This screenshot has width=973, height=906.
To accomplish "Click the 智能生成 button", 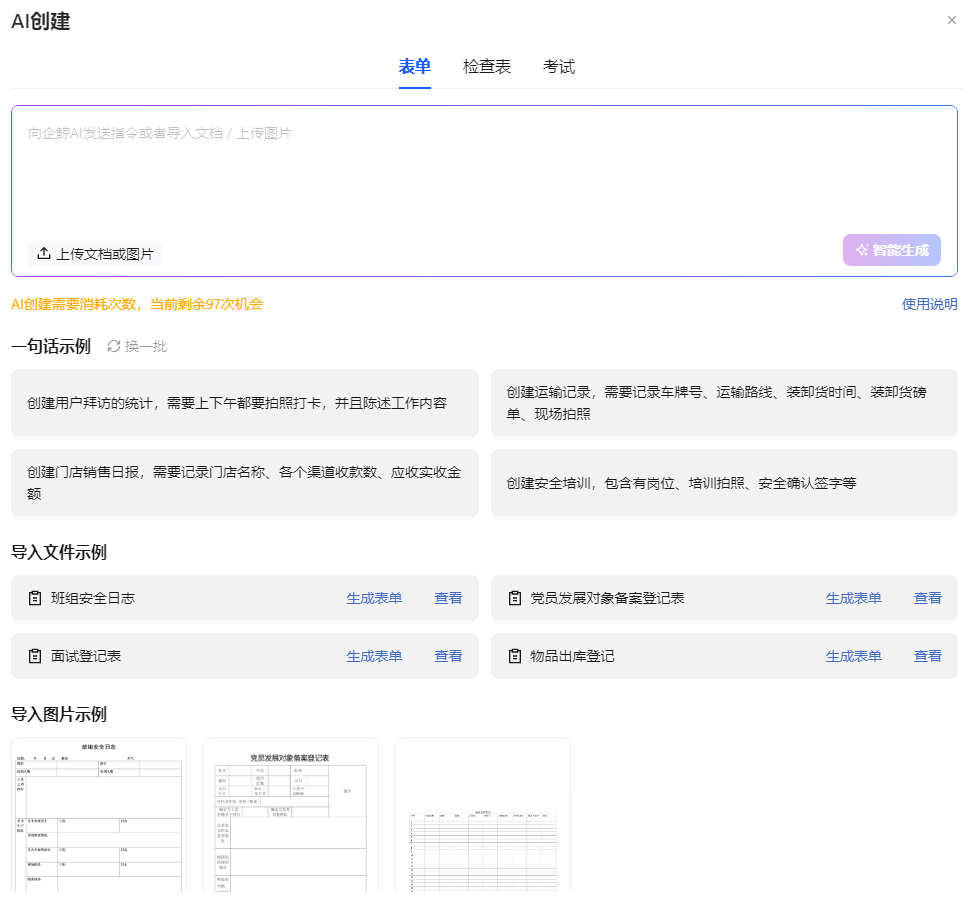I will (x=892, y=250).
